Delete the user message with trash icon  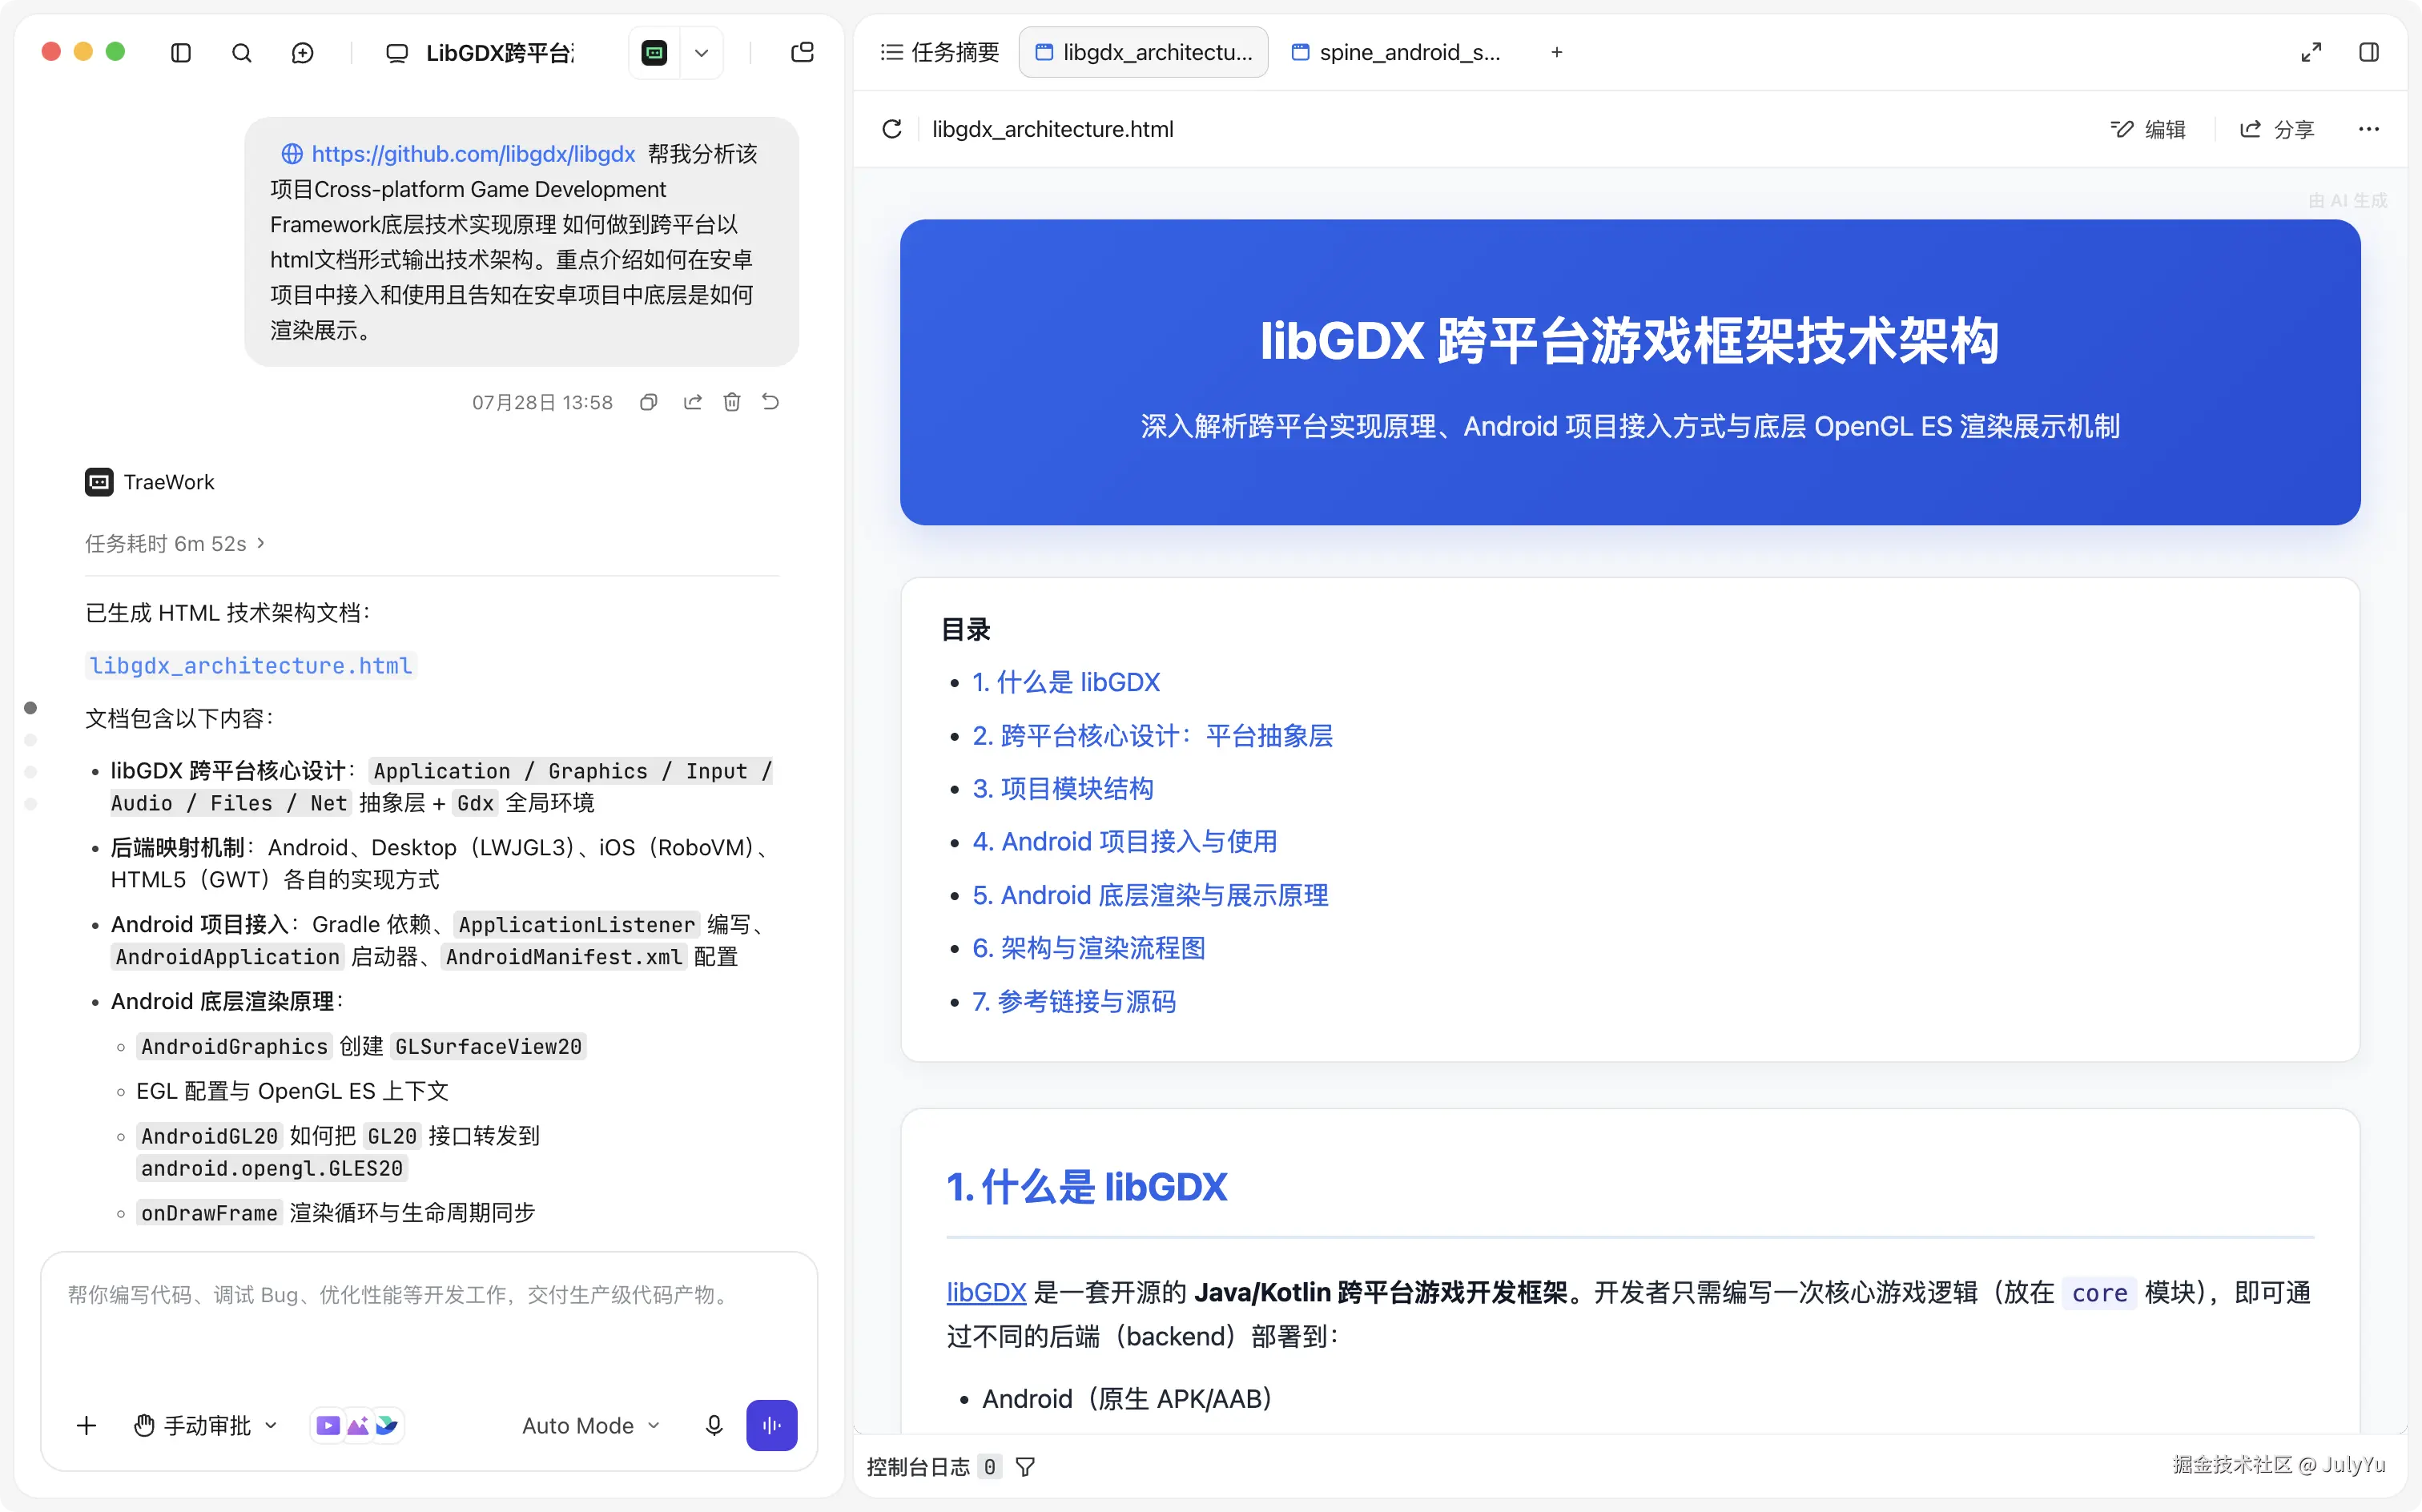click(x=732, y=402)
